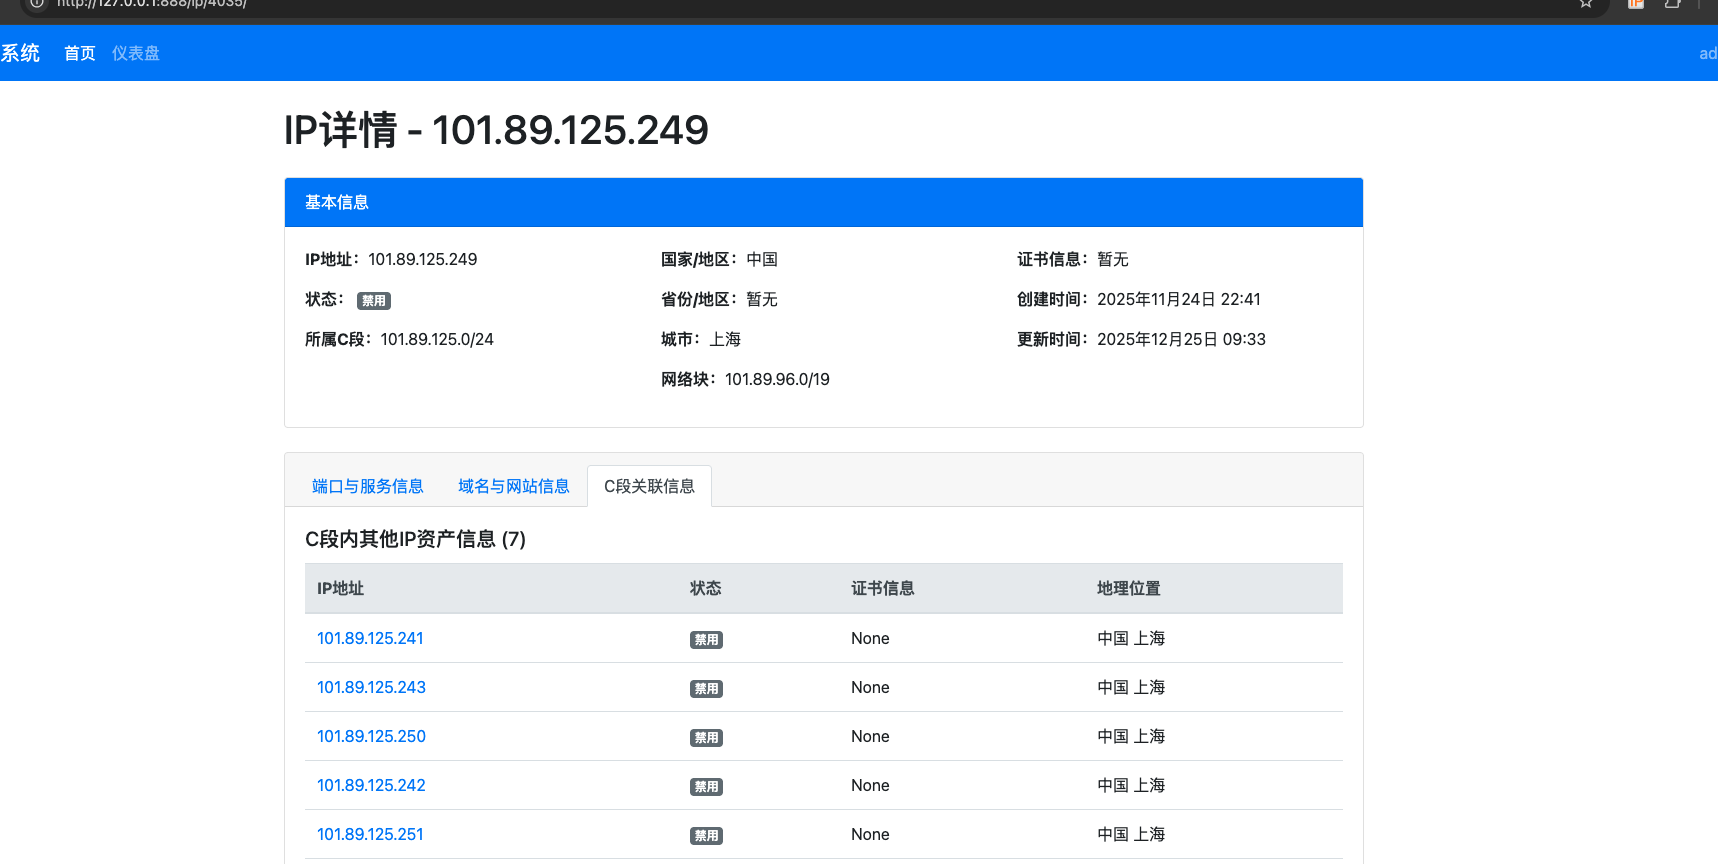
Task: Bookmark this page with the star icon
Action: tap(1586, 4)
